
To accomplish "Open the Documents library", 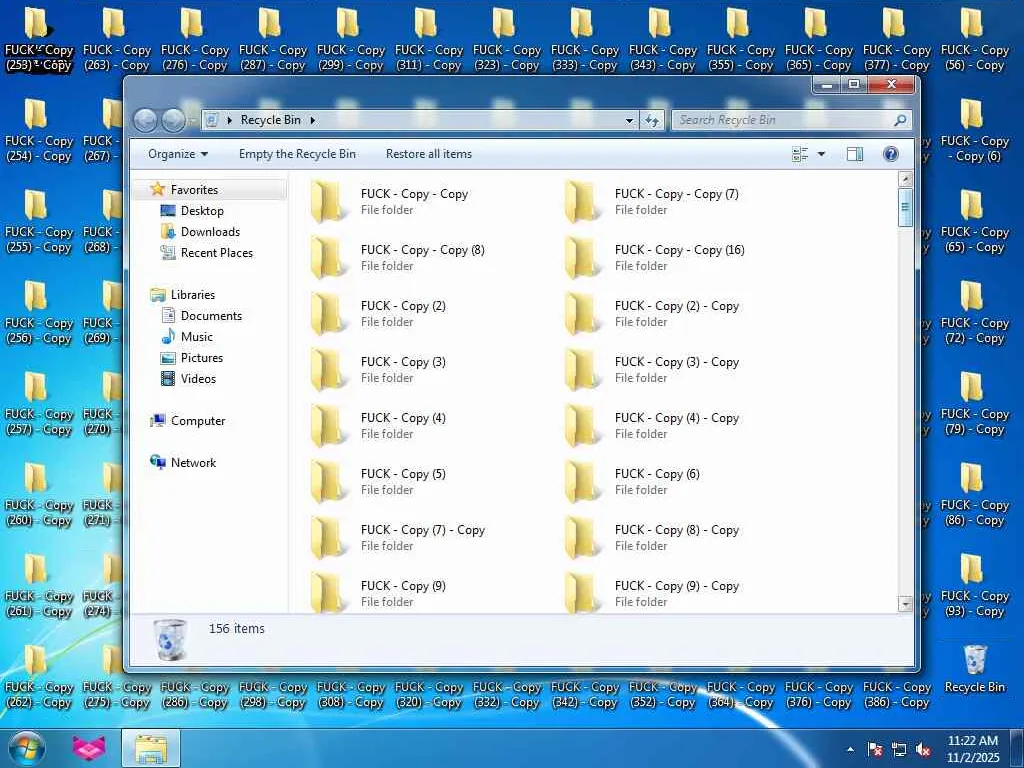I will coord(211,315).
